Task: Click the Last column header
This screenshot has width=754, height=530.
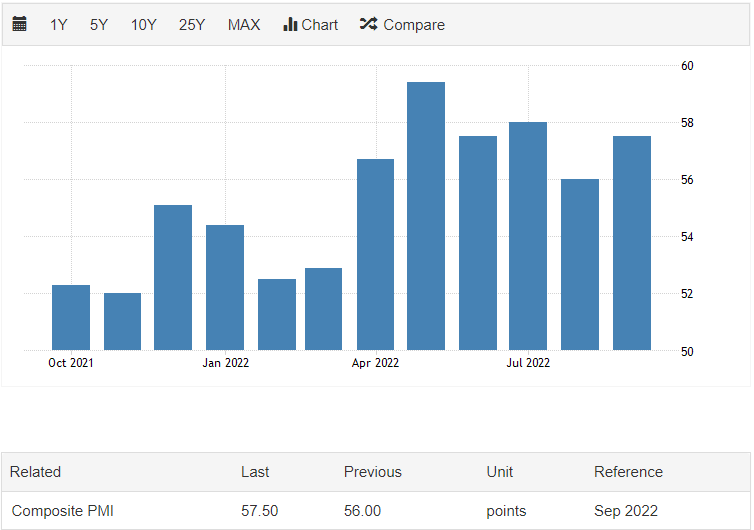Action: [255, 472]
